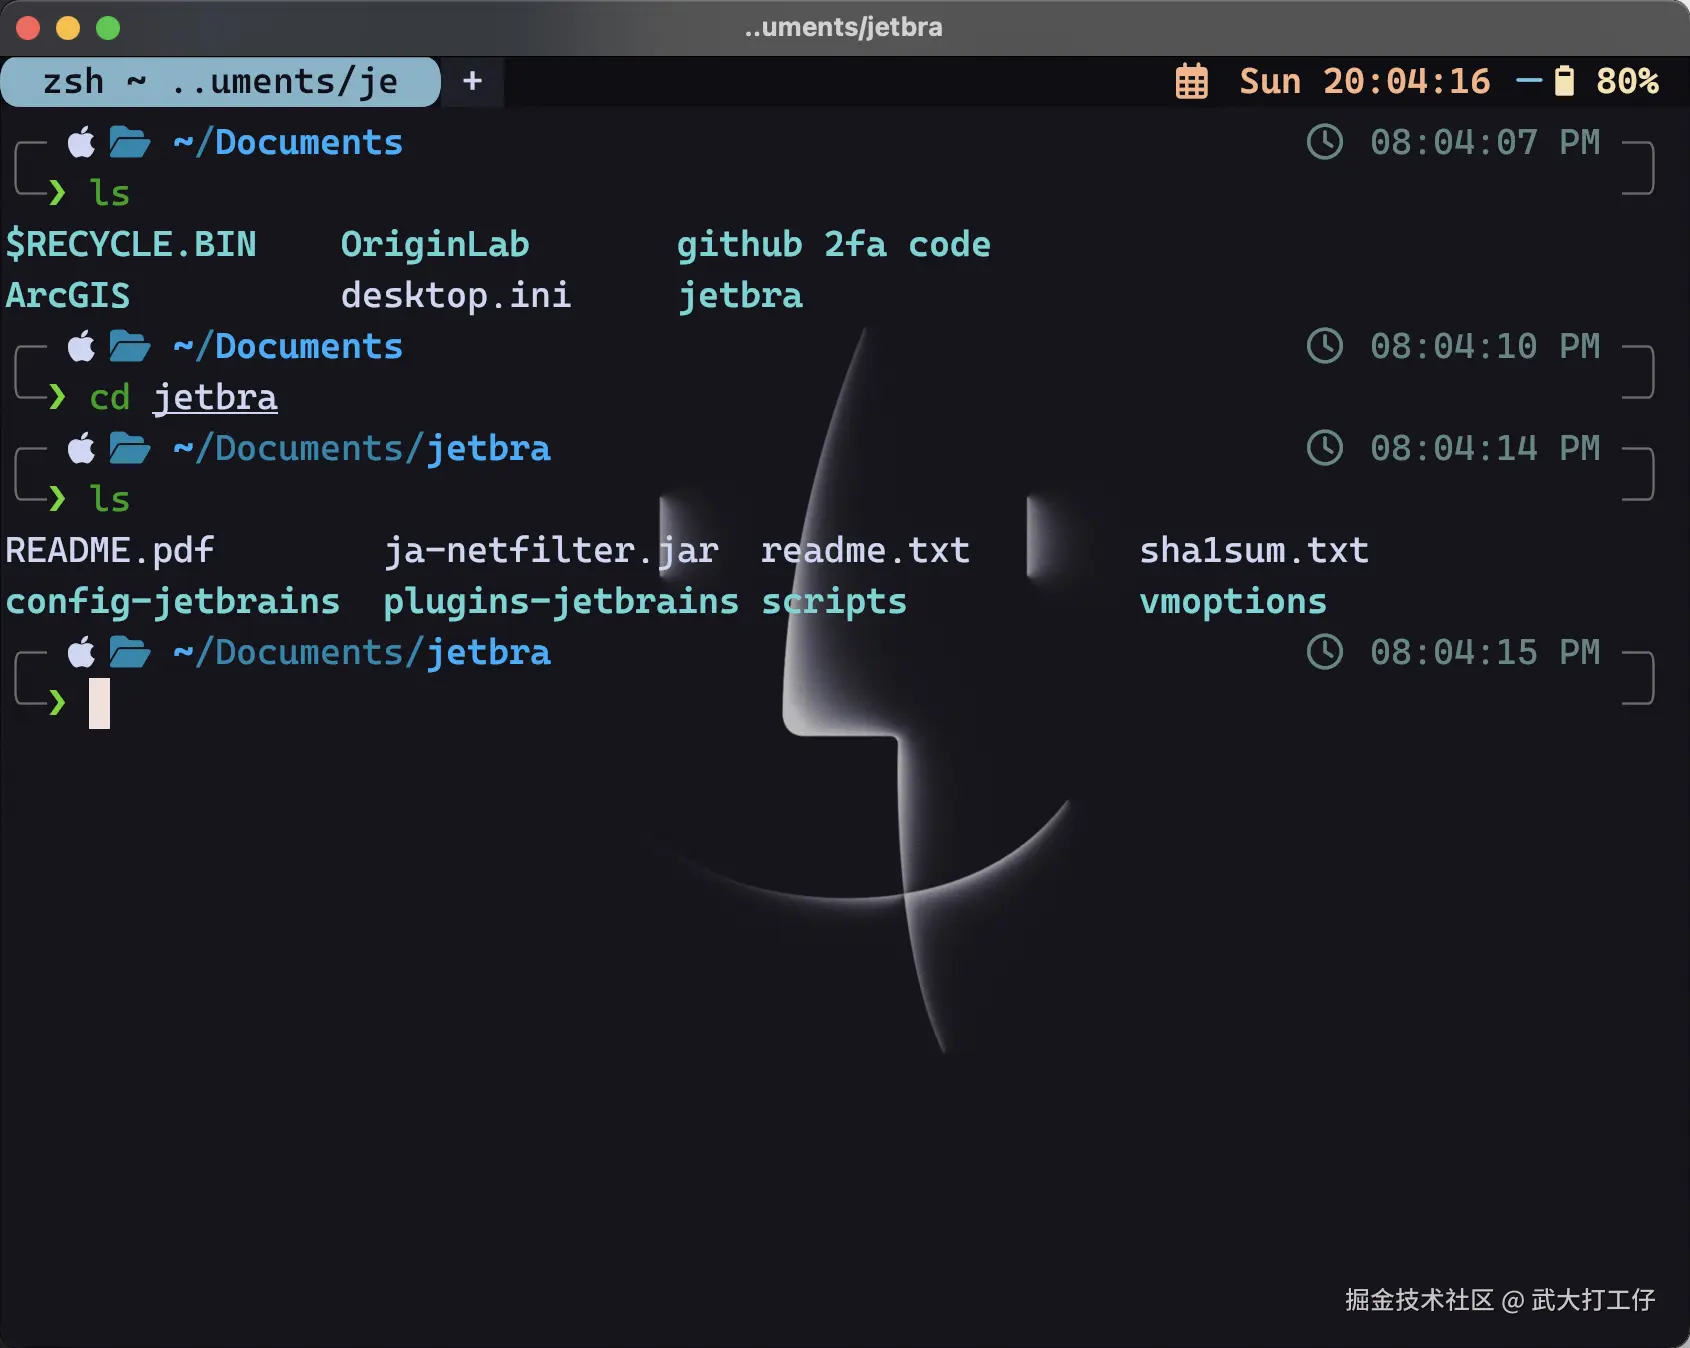The image size is (1690, 1348).
Task: Click the clock icon beside 08:04:15 PM
Action: coord(1325,652)
